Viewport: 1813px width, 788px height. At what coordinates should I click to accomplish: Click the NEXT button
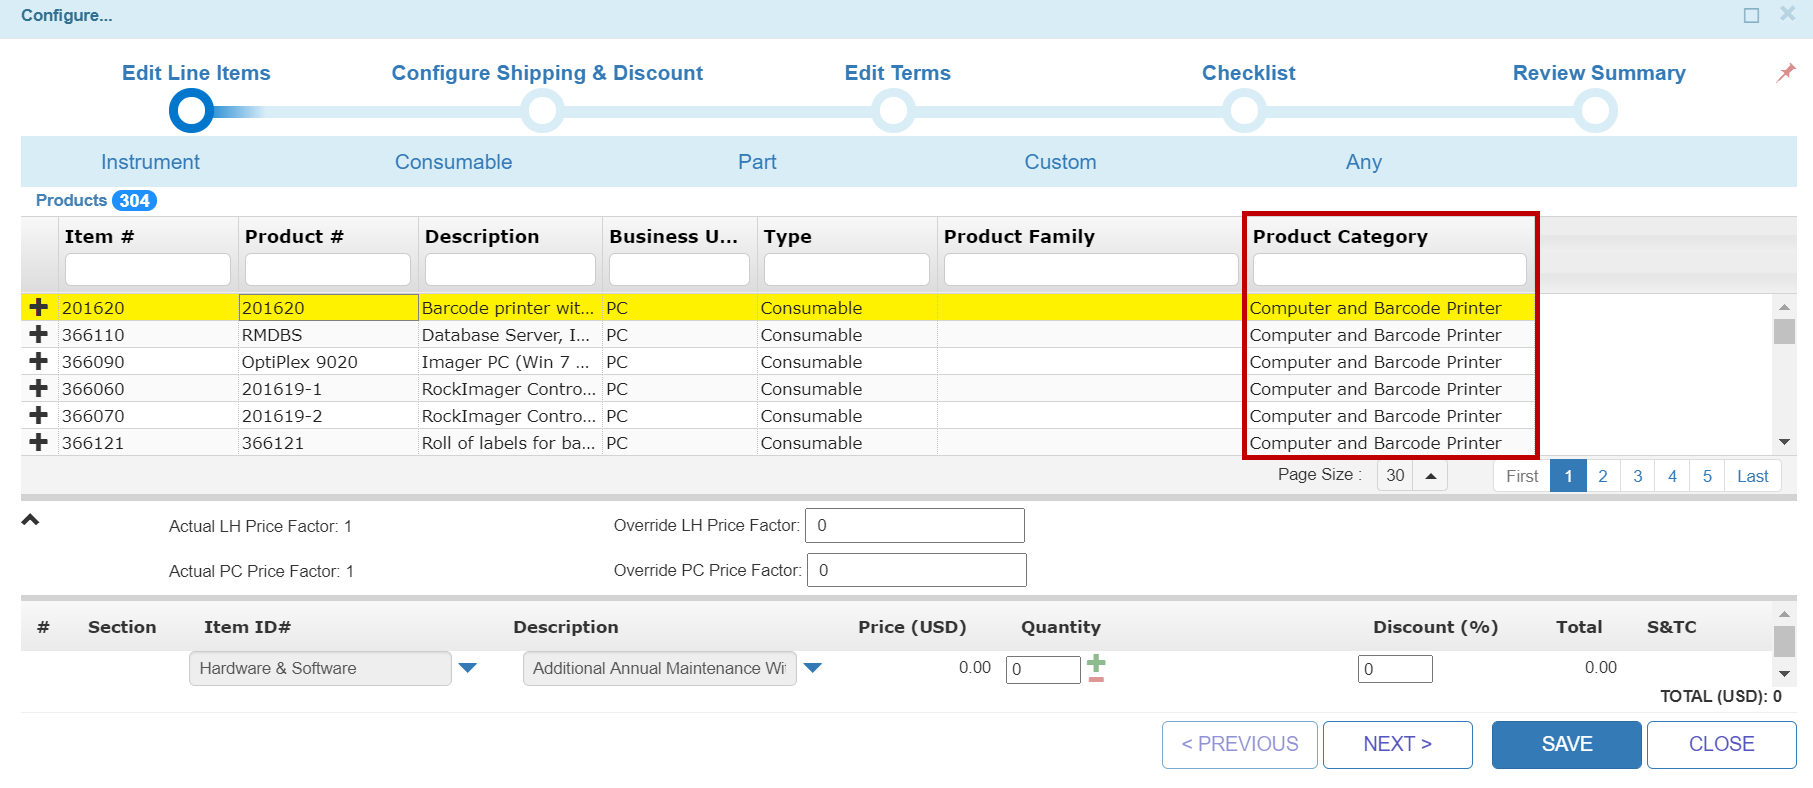tap(1397, 744)
